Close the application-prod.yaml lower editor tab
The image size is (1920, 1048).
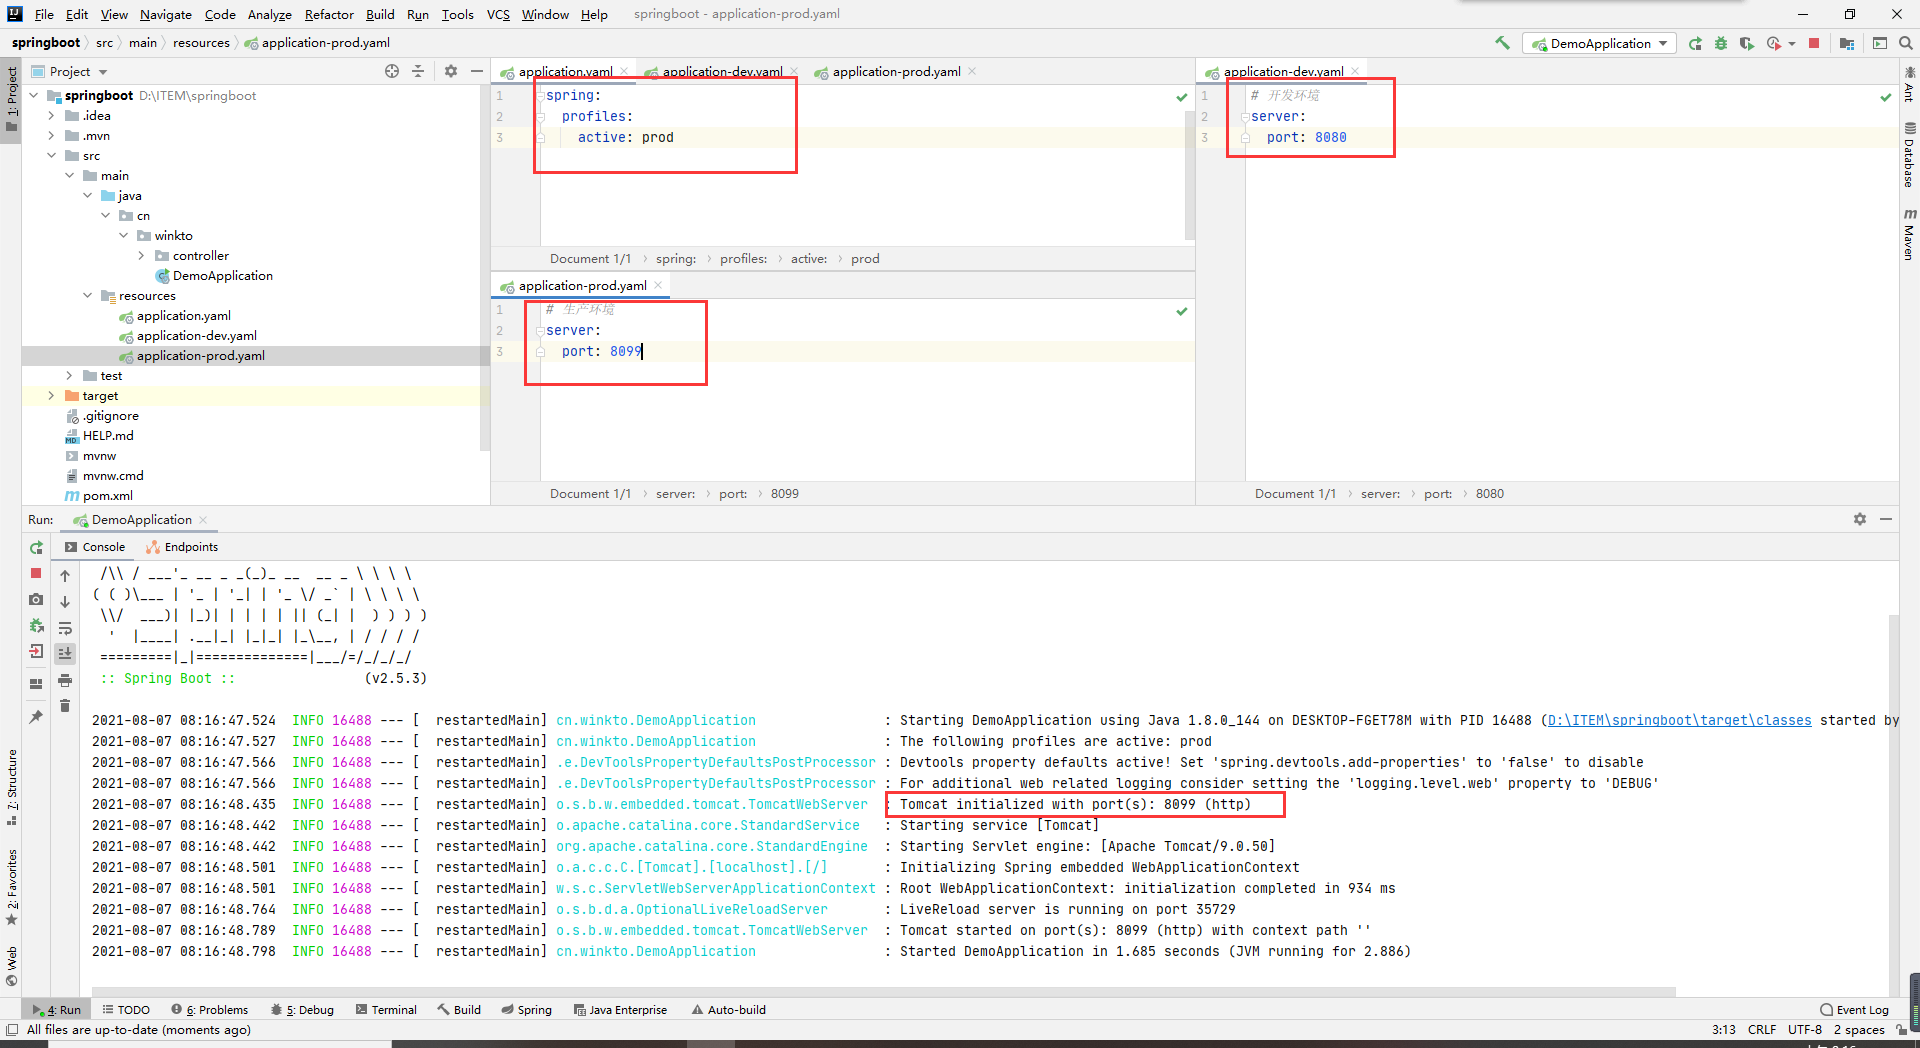pyautogui.click(x=658, y=286)
